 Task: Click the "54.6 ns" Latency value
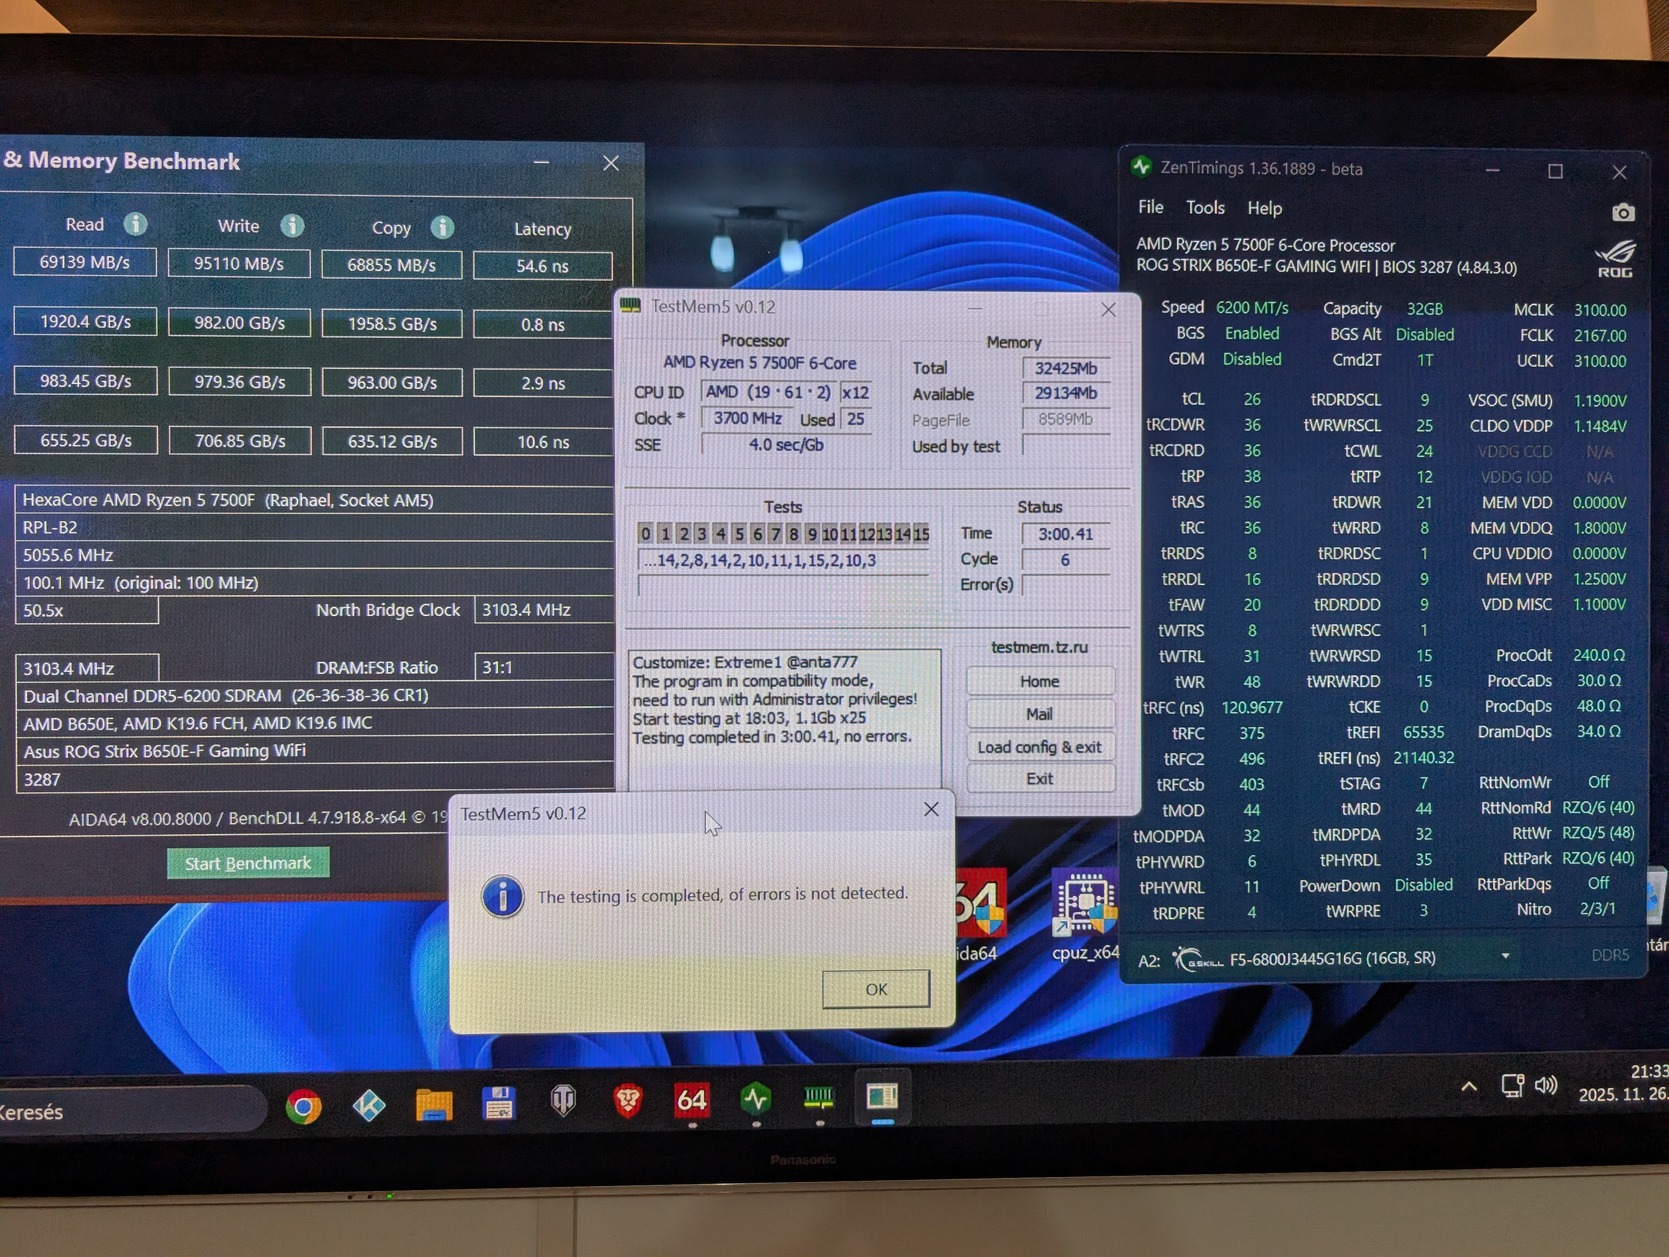click(543, 266)
